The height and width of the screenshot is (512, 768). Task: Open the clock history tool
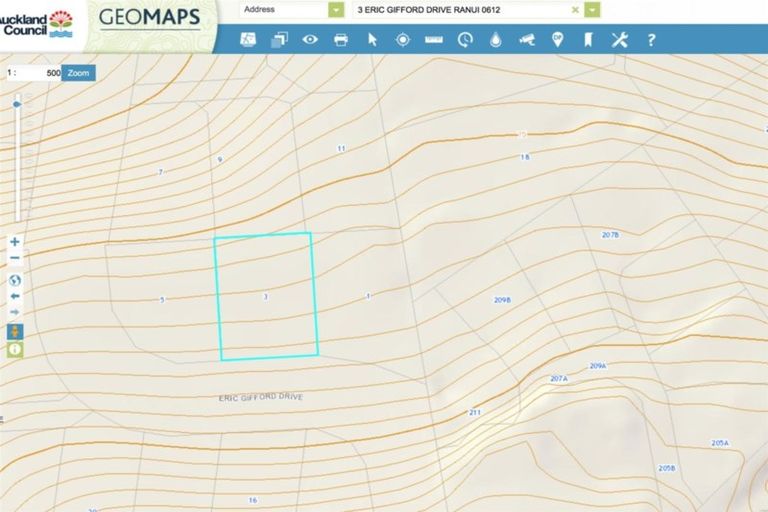tap(465, 40)
